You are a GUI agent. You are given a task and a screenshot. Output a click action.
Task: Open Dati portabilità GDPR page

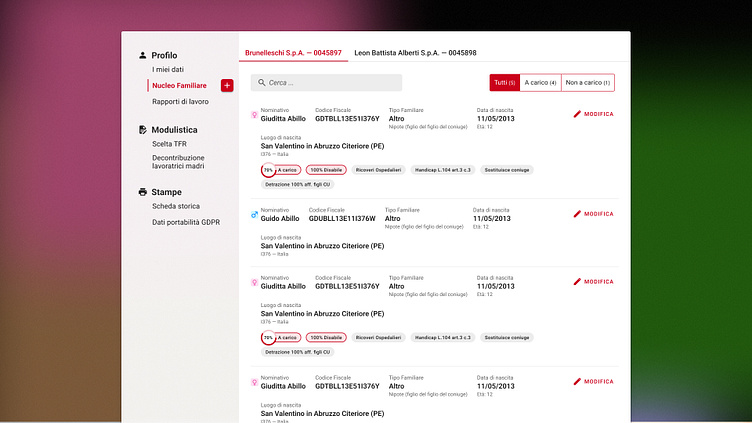(186, 223)
